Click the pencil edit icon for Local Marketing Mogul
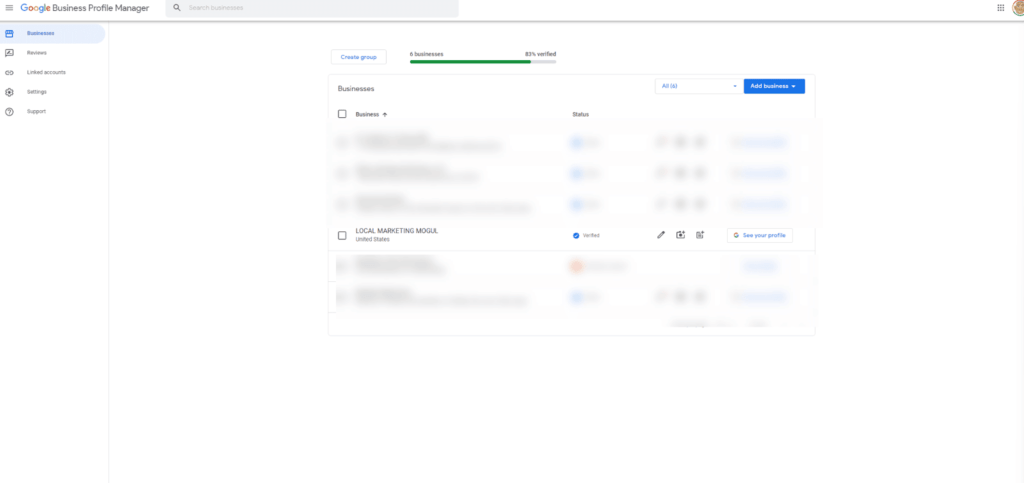 pos(660,235)
